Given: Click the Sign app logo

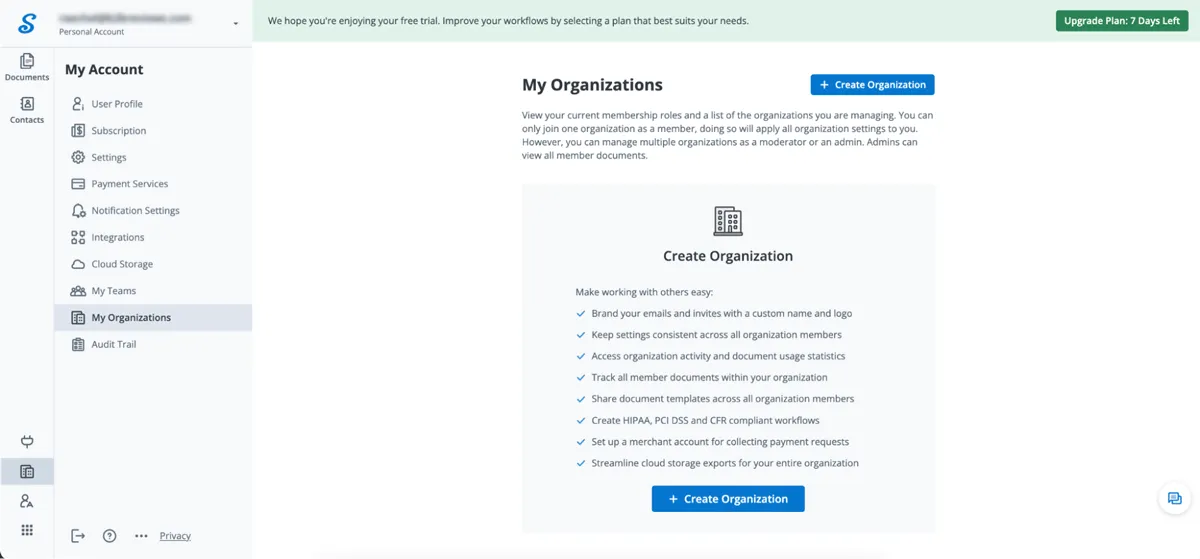Looking at the screenshot, I should pos(27,22).
